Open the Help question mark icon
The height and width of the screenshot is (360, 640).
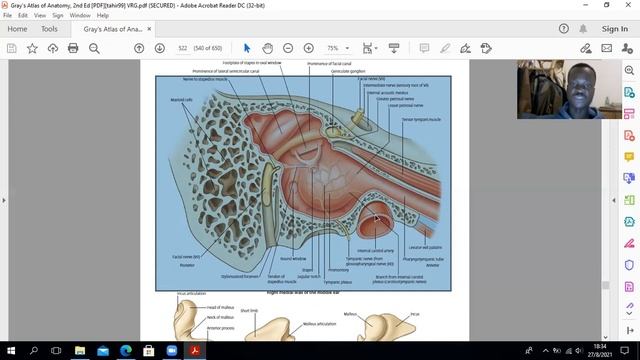tap(563, 29)
